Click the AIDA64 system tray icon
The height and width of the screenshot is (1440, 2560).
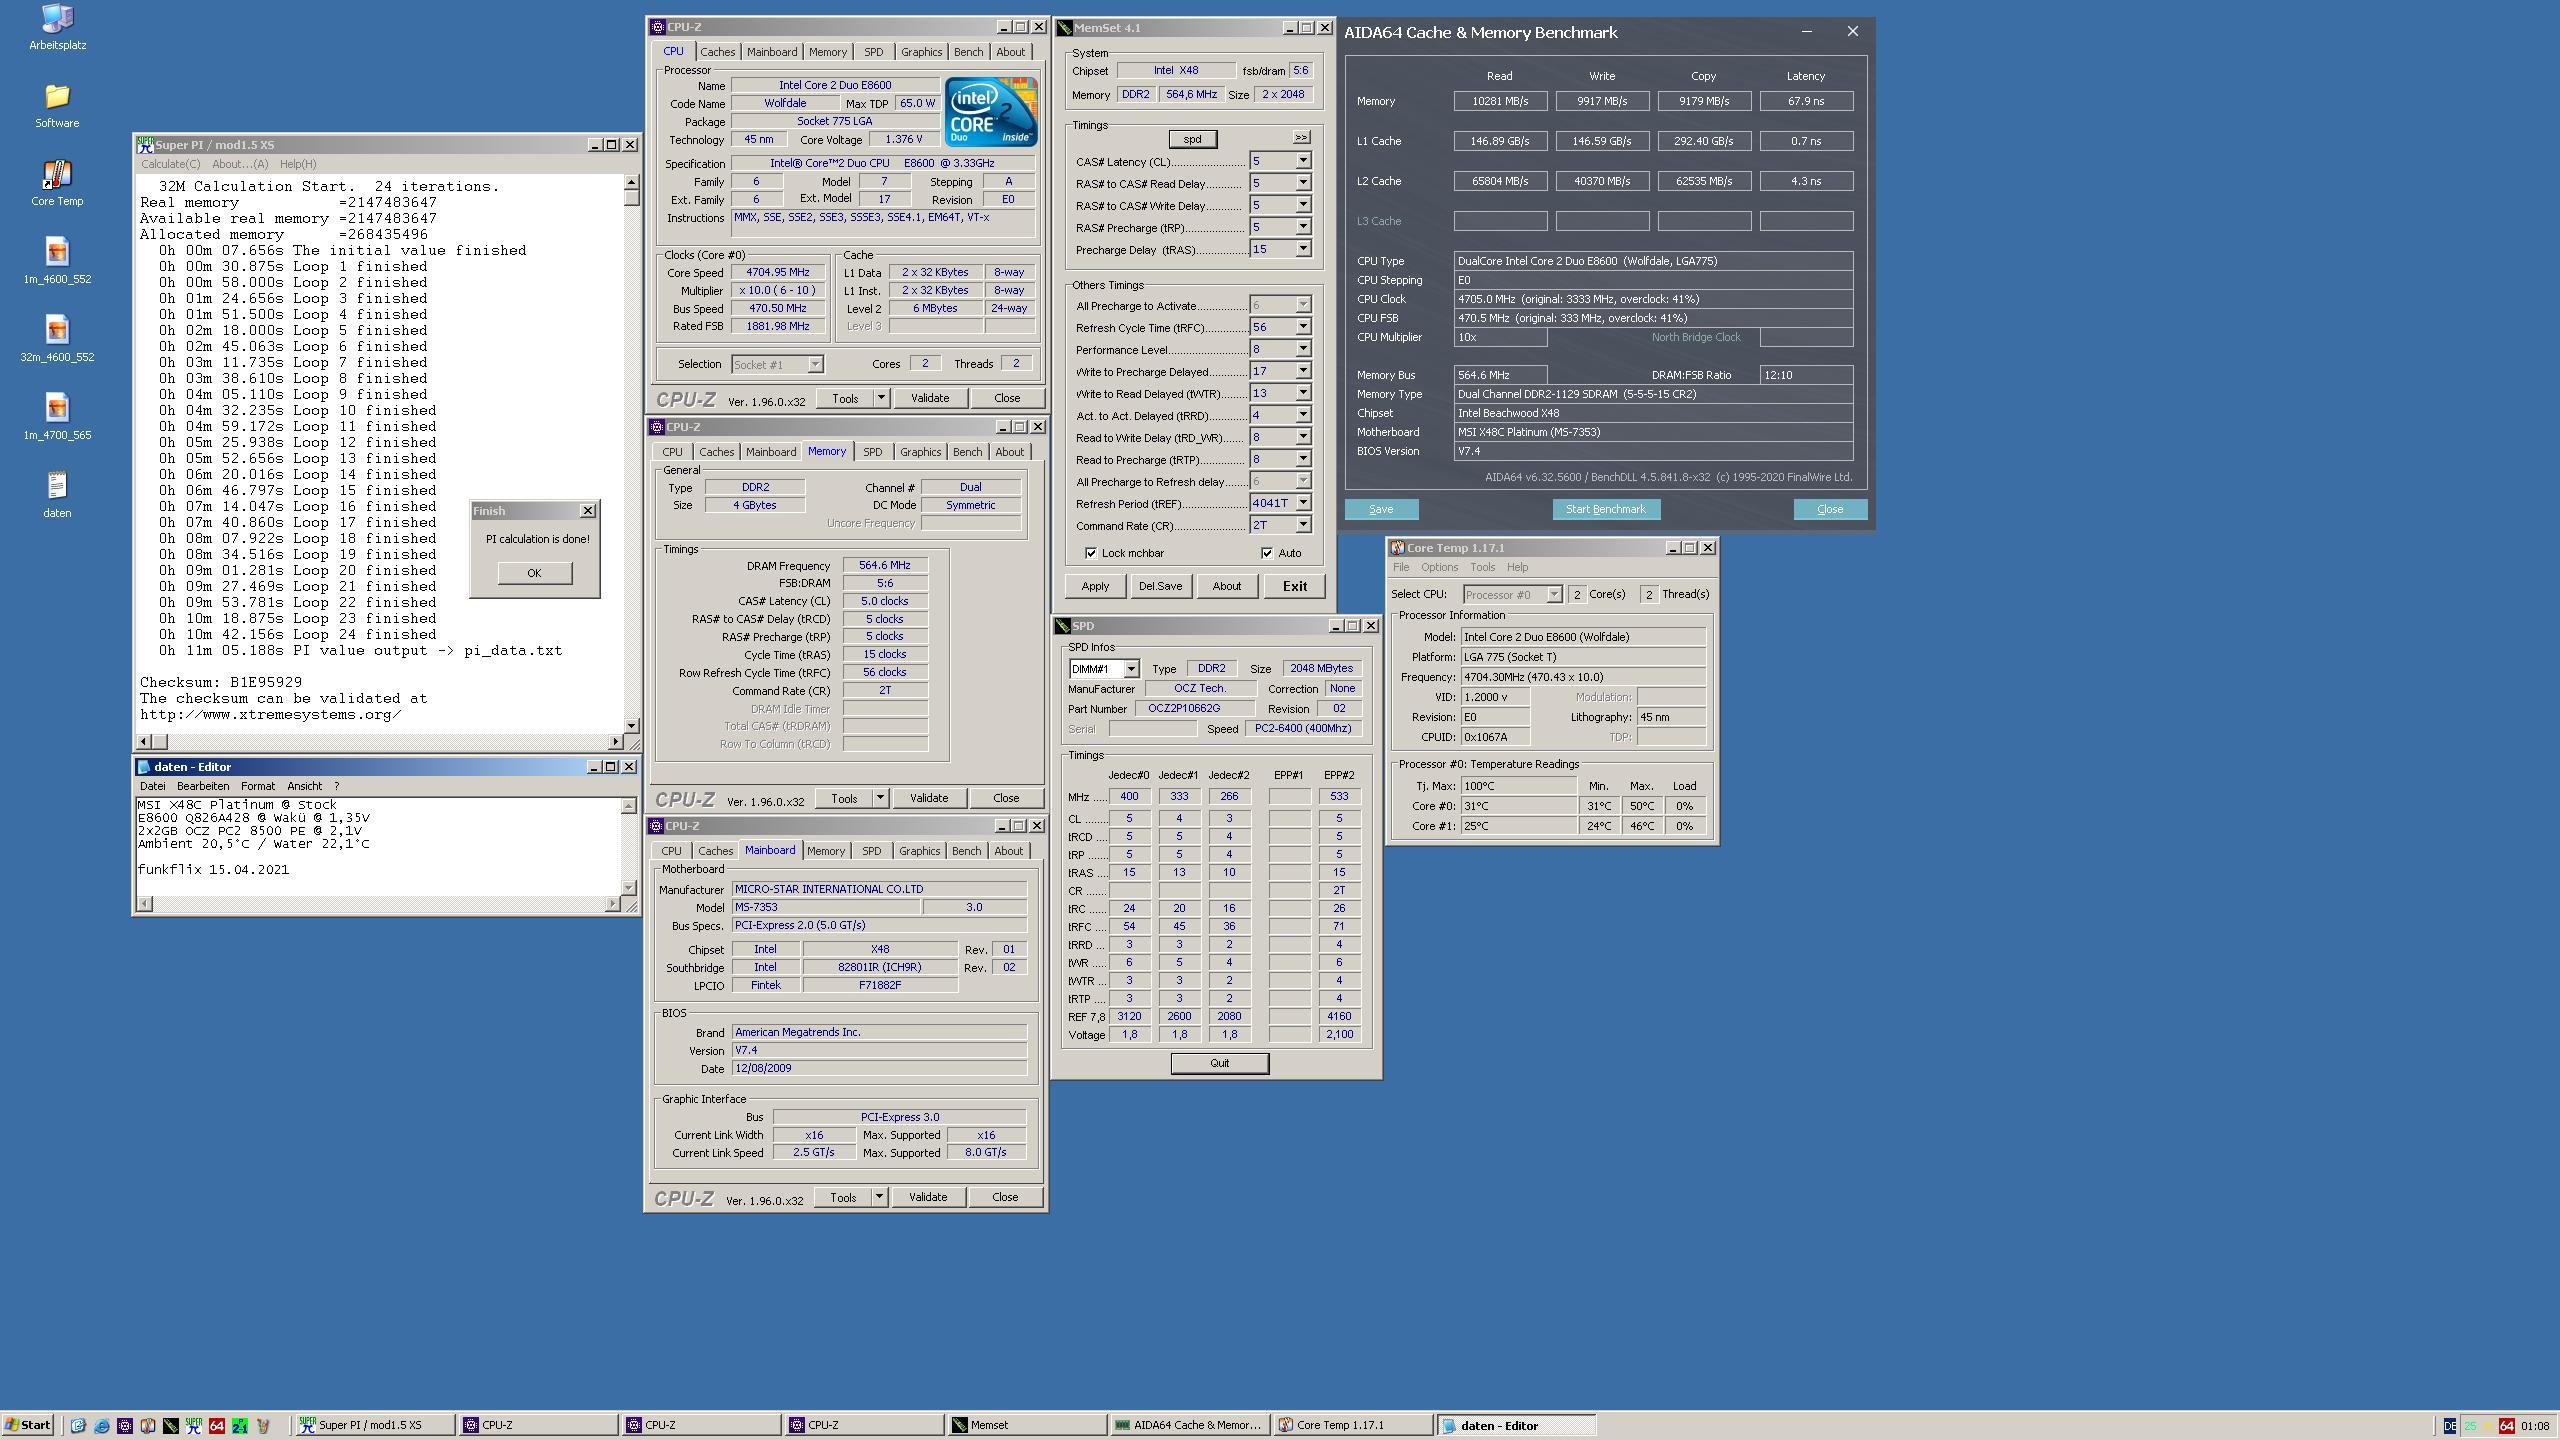2507,1425
